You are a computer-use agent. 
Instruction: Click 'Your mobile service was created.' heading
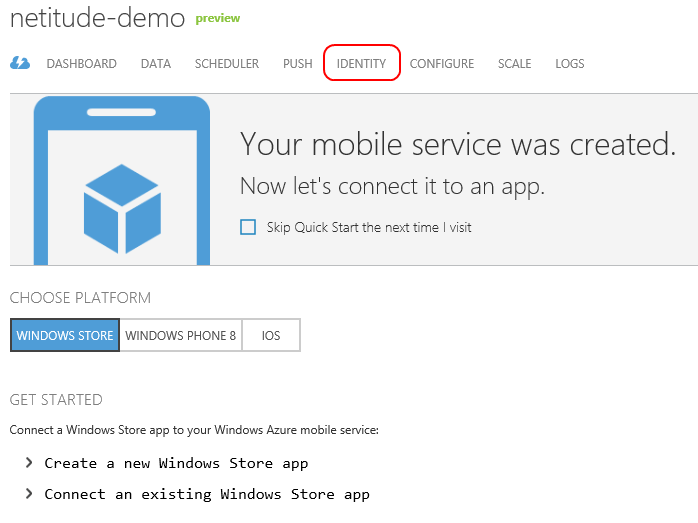pos(458,144)
